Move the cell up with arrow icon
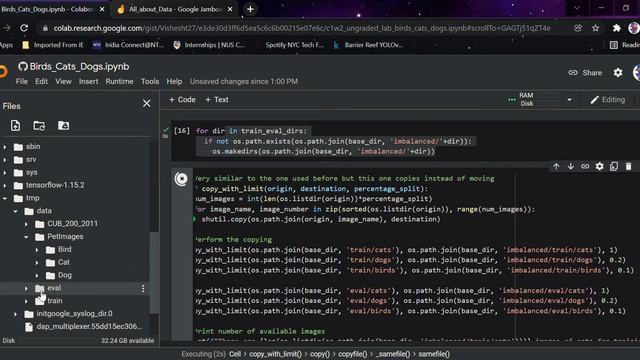This screenshot has height=360, width=640. (556, 166)
